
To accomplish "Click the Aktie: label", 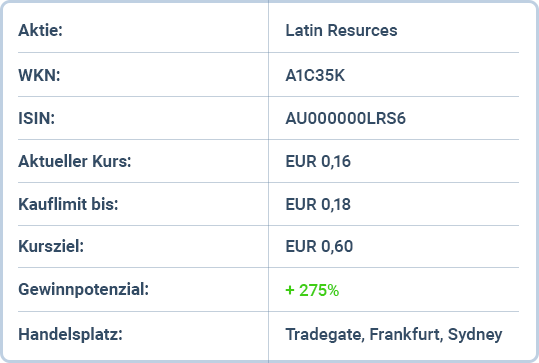I will click(x=40, y=30).
